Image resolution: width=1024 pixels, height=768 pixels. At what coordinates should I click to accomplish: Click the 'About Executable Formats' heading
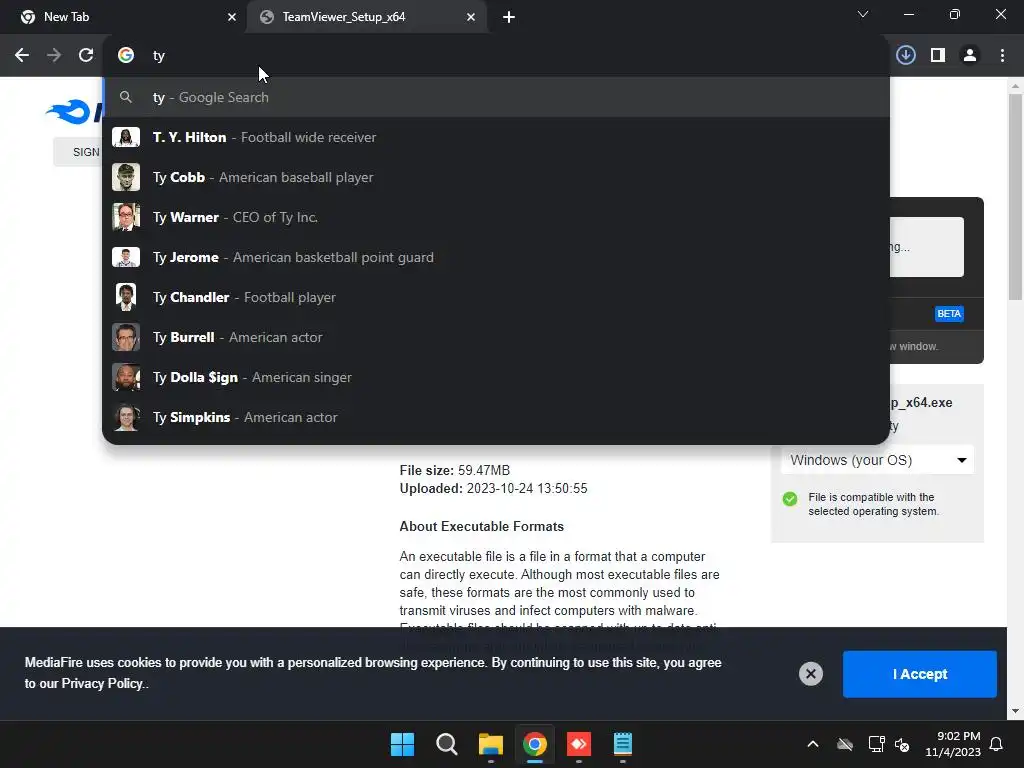[481, 526]
